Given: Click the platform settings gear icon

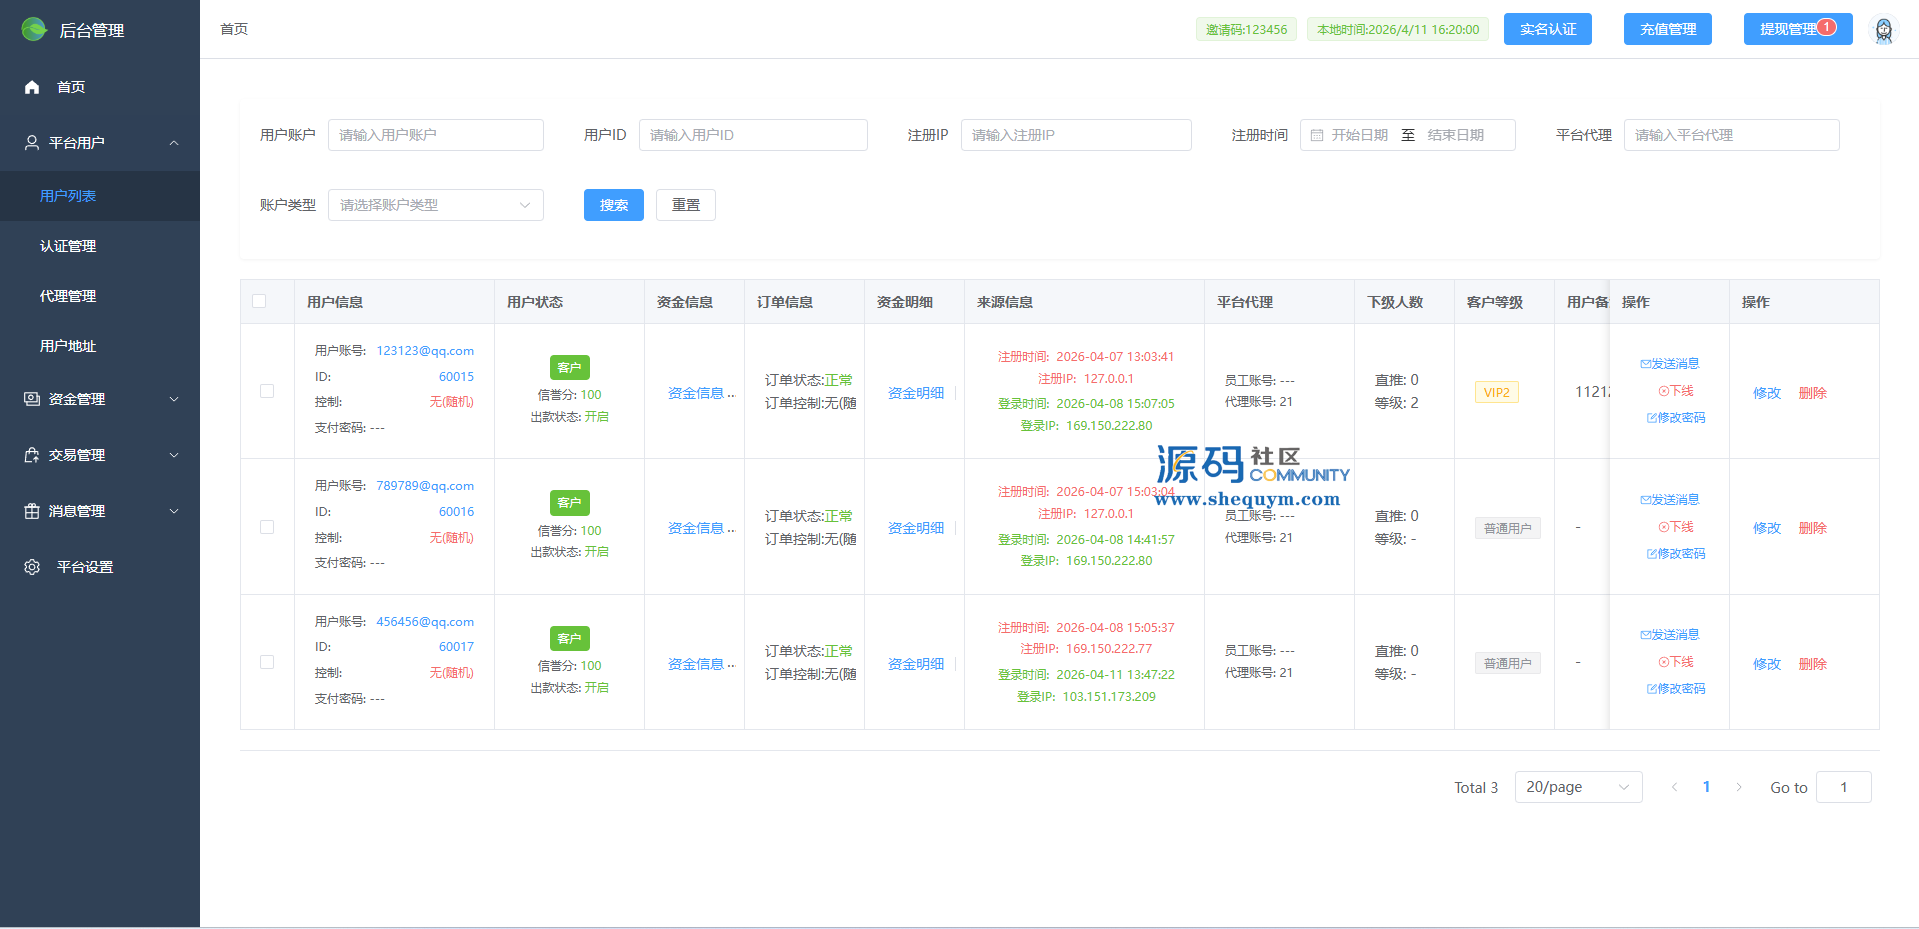Looking at the screenshot, I should tap(32, 567).
